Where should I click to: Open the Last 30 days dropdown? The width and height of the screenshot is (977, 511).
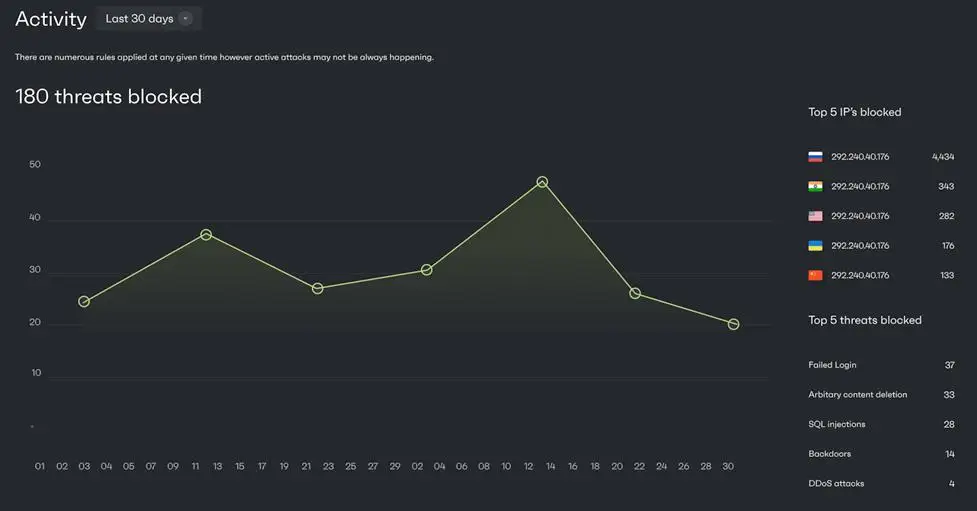148,19
